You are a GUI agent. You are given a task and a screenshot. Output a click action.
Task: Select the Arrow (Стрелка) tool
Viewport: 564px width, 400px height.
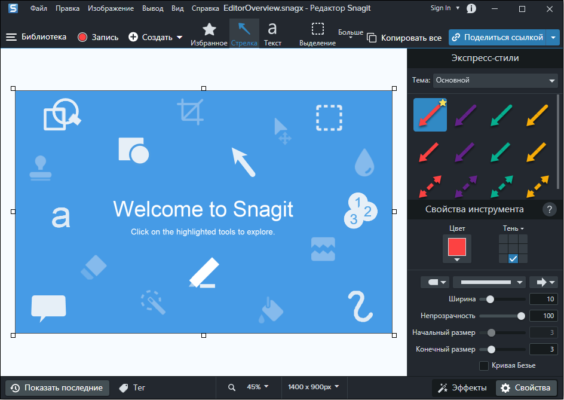point(244,34)
